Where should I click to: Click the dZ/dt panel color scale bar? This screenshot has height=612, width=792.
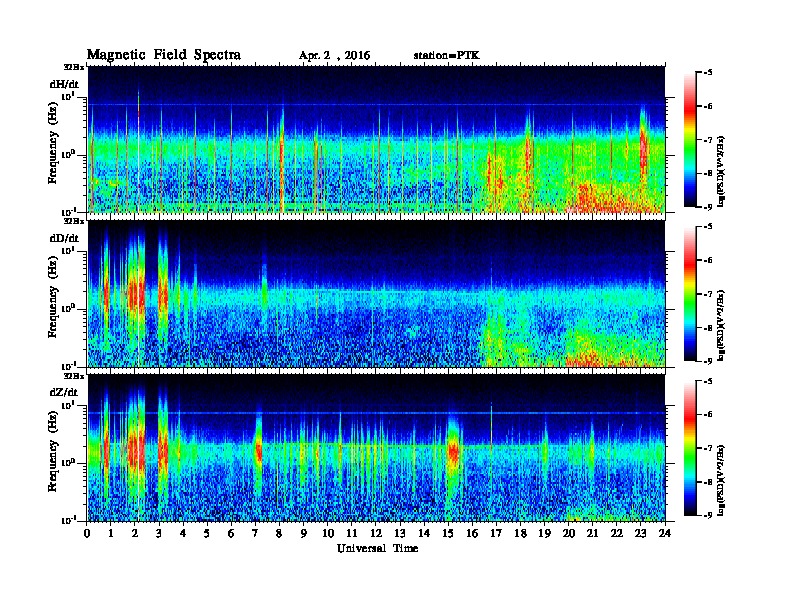[x=690, y=448]
